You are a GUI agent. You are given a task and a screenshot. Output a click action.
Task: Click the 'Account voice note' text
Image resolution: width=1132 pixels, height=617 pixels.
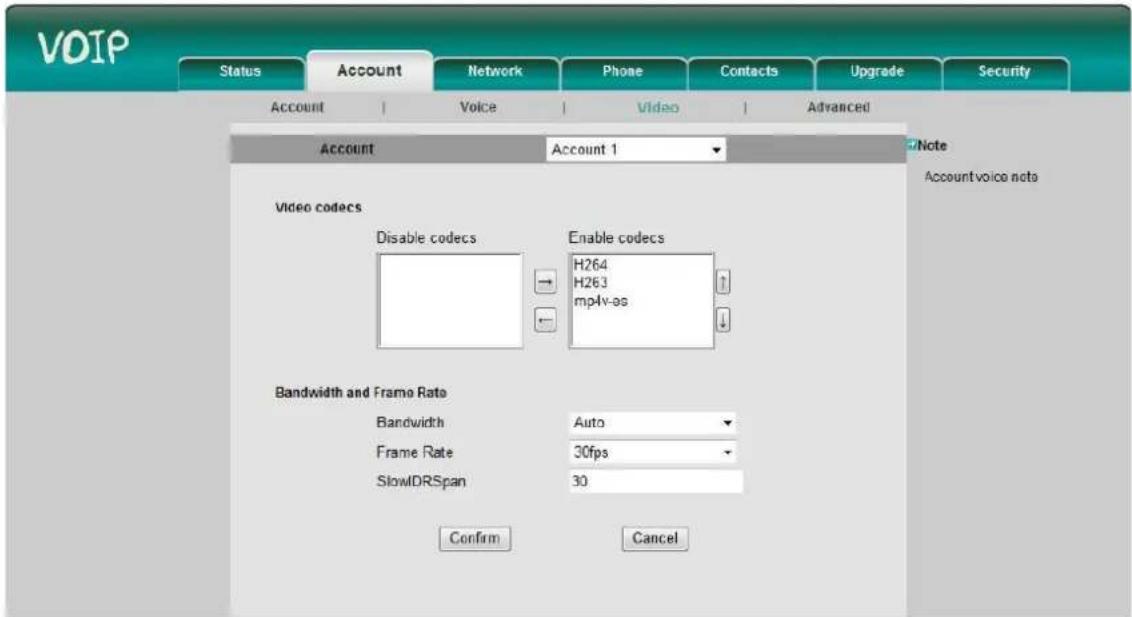(981, 177)
